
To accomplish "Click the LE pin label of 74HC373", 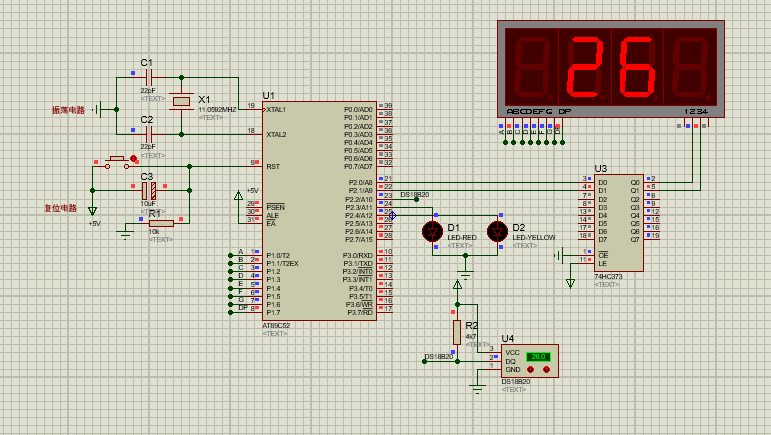I will click(602, 263).
